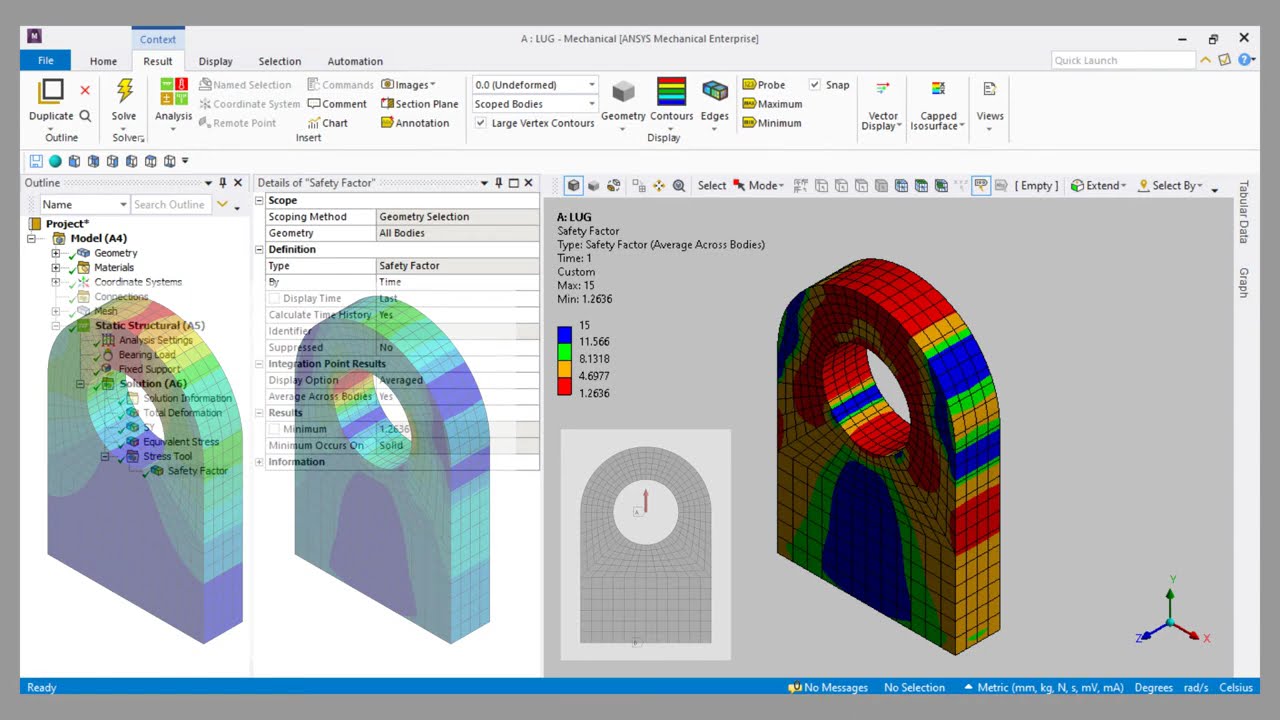1280x720 pixels.
Task: Click the teal sphere icon in quick toolbar
Action: tap(55, 161)
